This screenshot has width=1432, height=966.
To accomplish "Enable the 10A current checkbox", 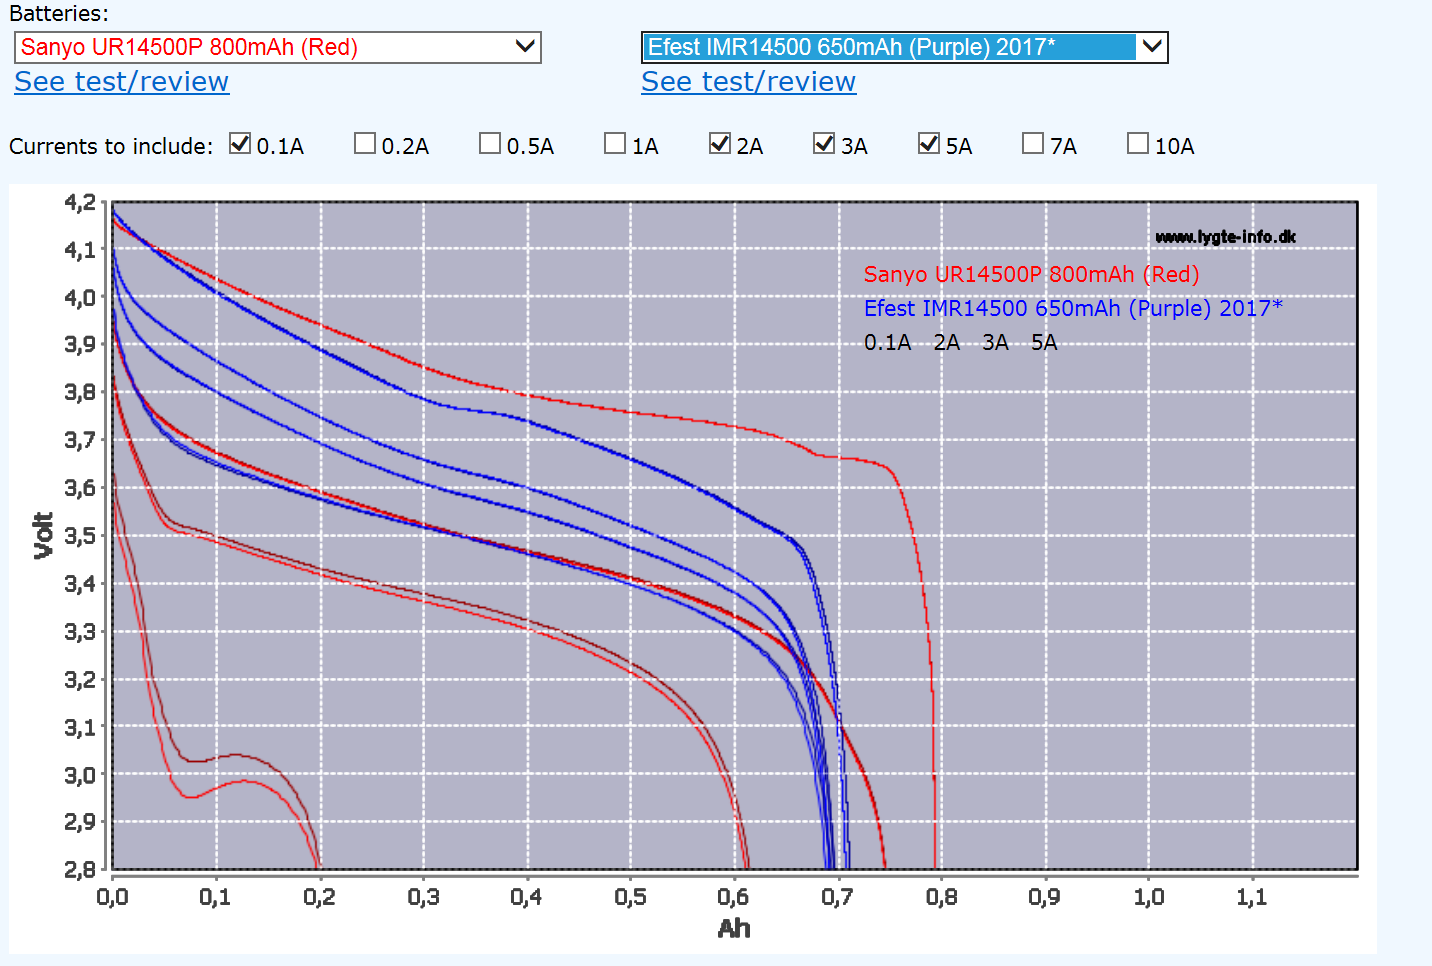I will point(1138,144).
